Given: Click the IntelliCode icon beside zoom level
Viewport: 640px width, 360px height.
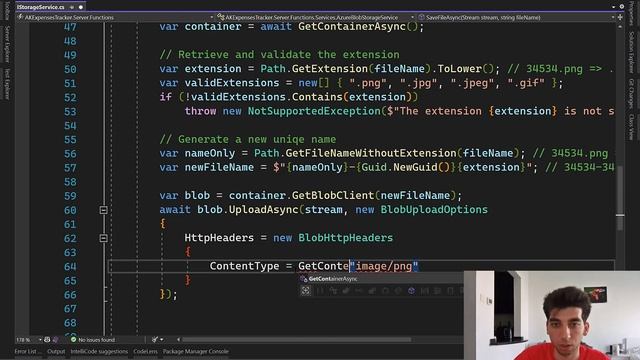Looking at the screenshot, I should (47, 340).
